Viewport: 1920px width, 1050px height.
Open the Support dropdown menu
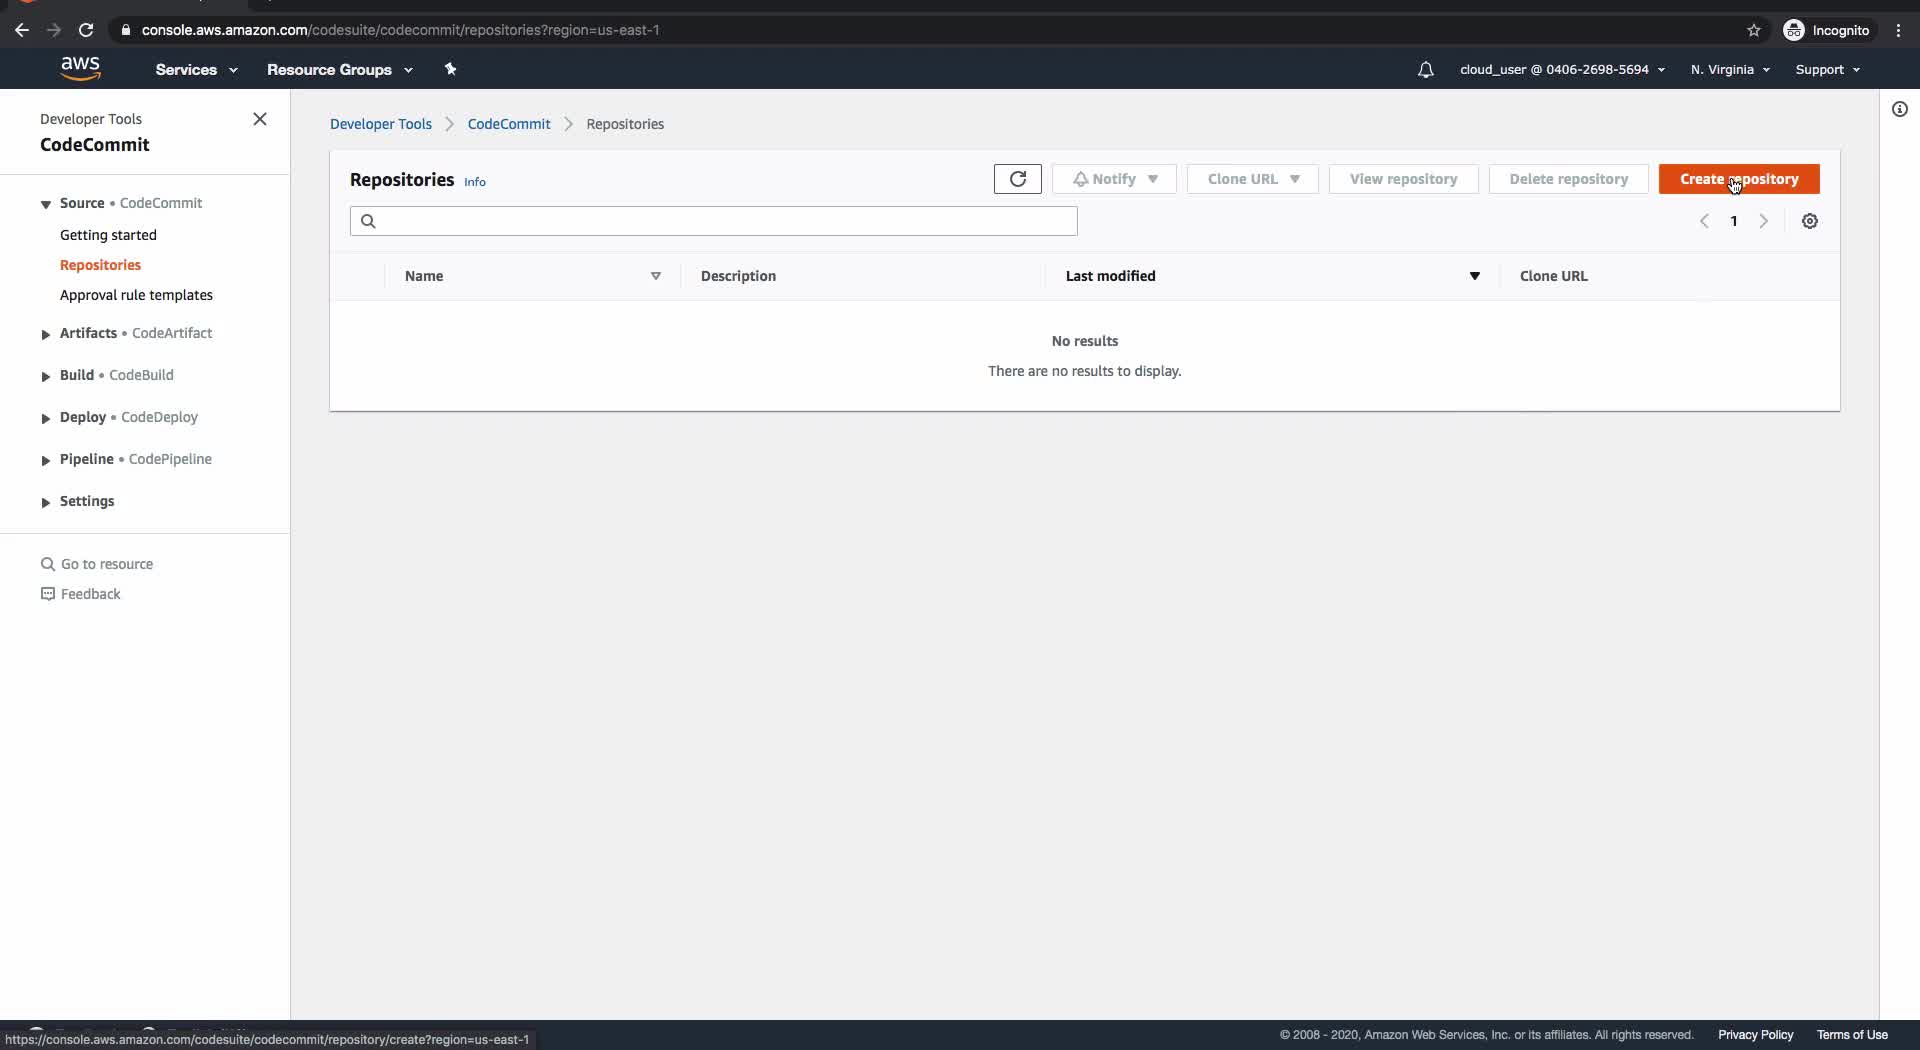pyautogui.click(x=1827, y=69)
